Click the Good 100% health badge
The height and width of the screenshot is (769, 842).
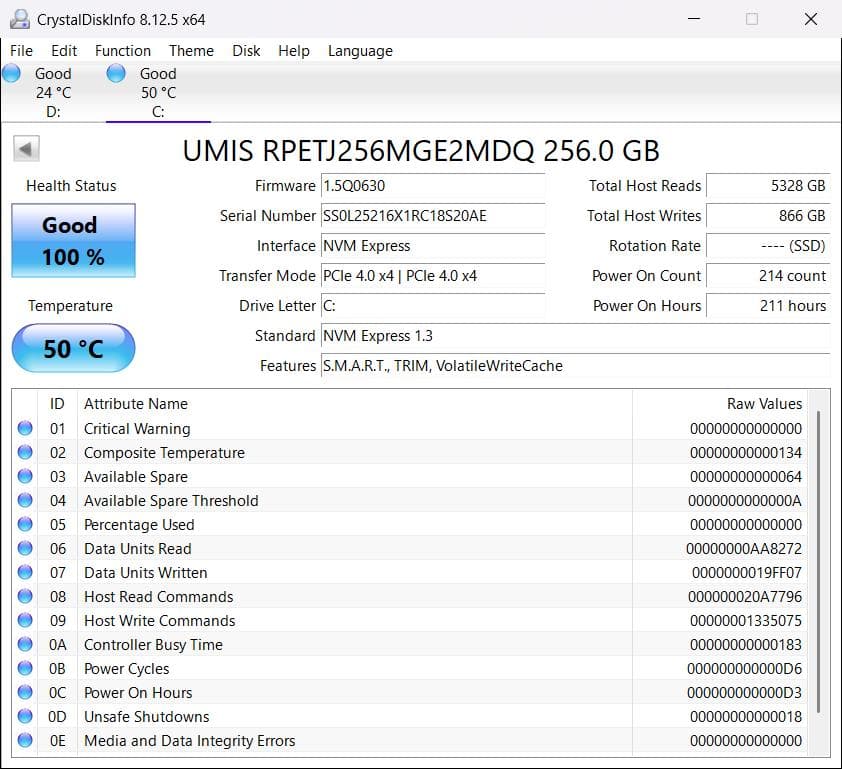point(72,238)
